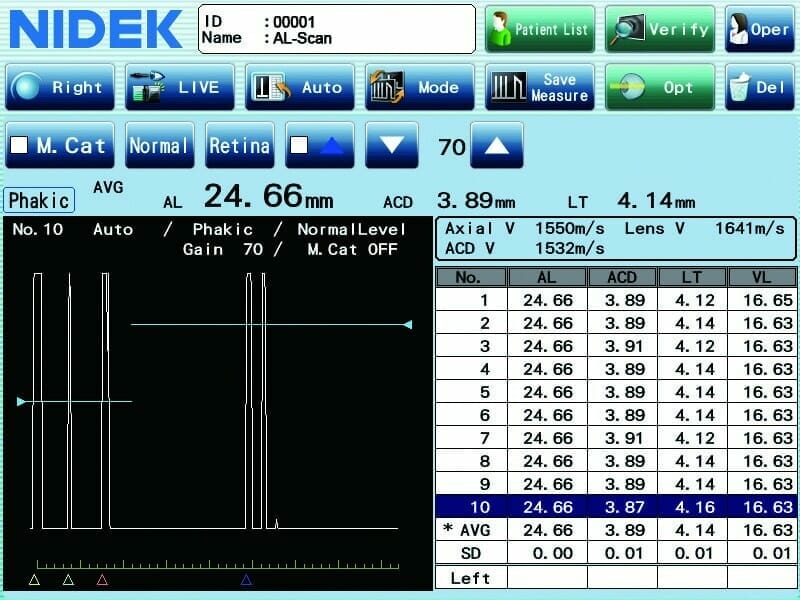
Task: Open the Patient List
Action: tap(540, 29)
